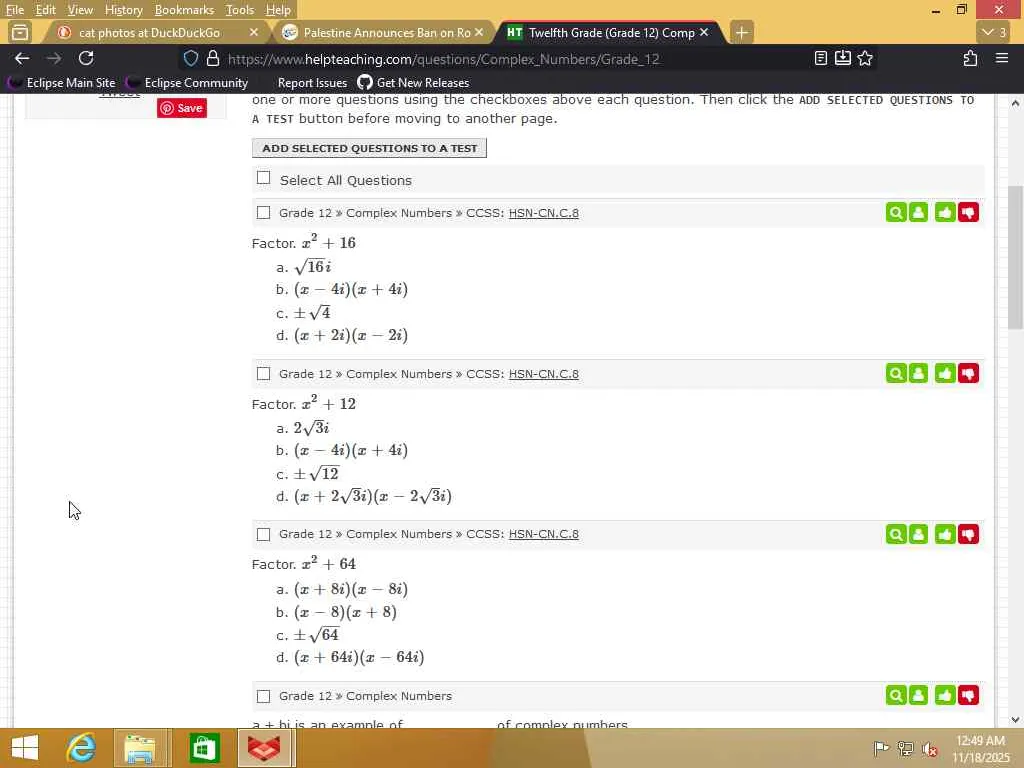Click the green person icon for x²+12 question

coord(918,374)
